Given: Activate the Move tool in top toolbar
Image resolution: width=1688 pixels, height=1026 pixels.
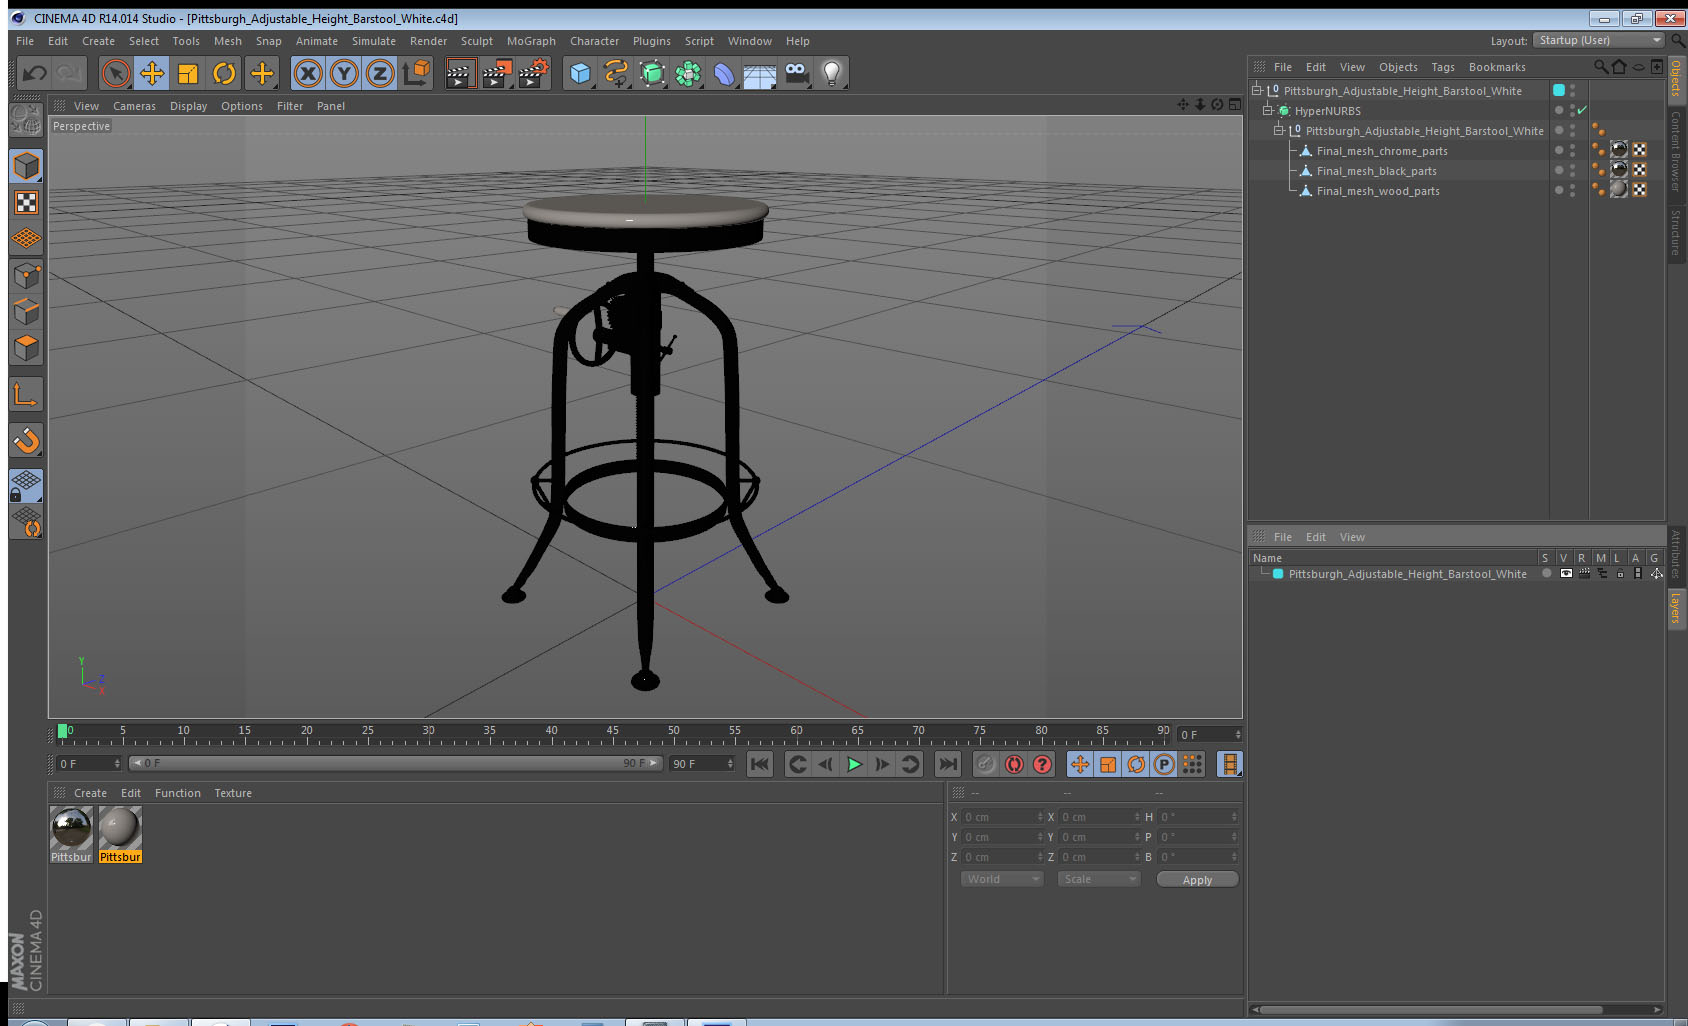Looking at the screenshot, I should click(152, 73).
